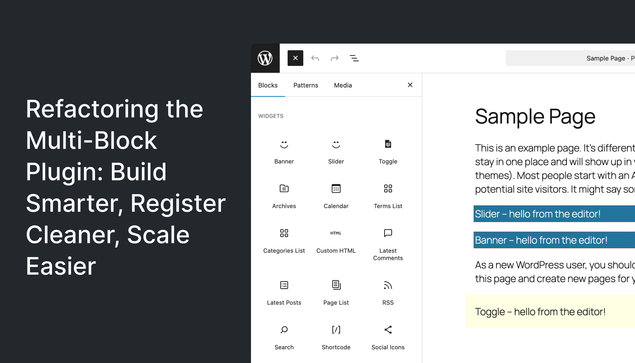Screen dimensions: 635x363
Task: Switch to the Media tab
Action: tap(343, 85)
